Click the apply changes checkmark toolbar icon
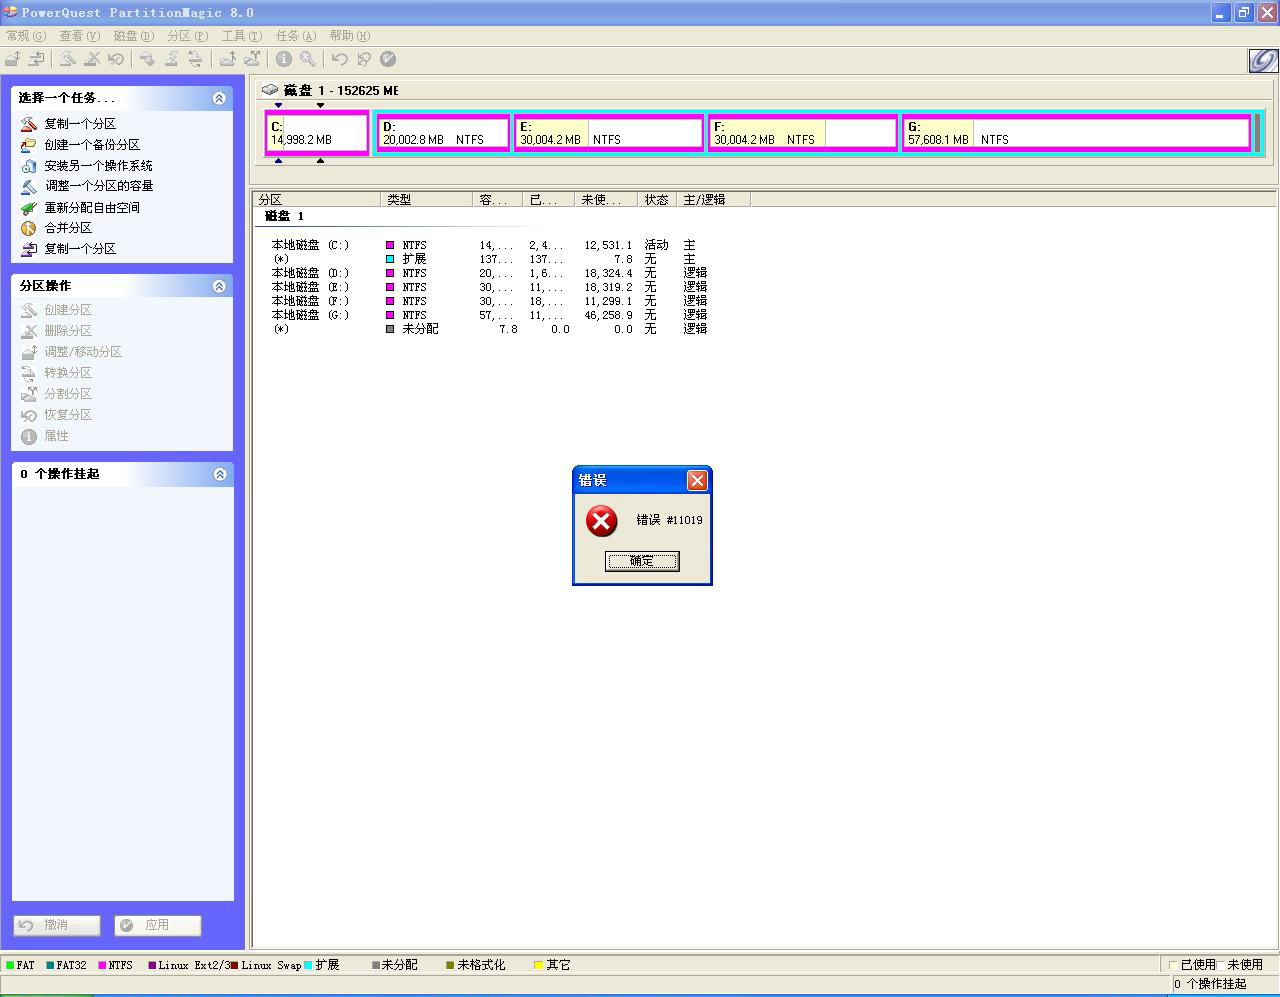Screen dimensions: 1280x997 pos(388,59)
